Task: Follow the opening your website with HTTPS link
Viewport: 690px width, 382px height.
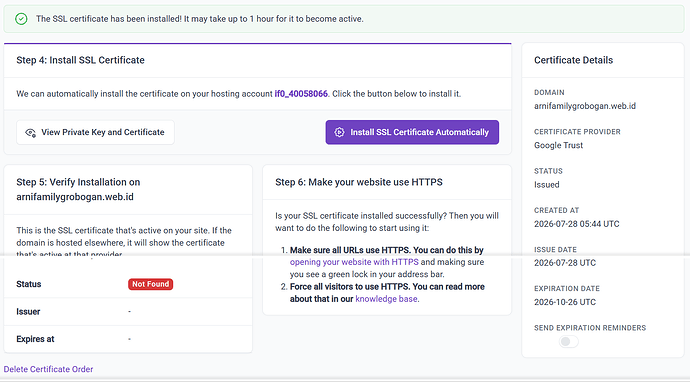Action: (354, 262)
